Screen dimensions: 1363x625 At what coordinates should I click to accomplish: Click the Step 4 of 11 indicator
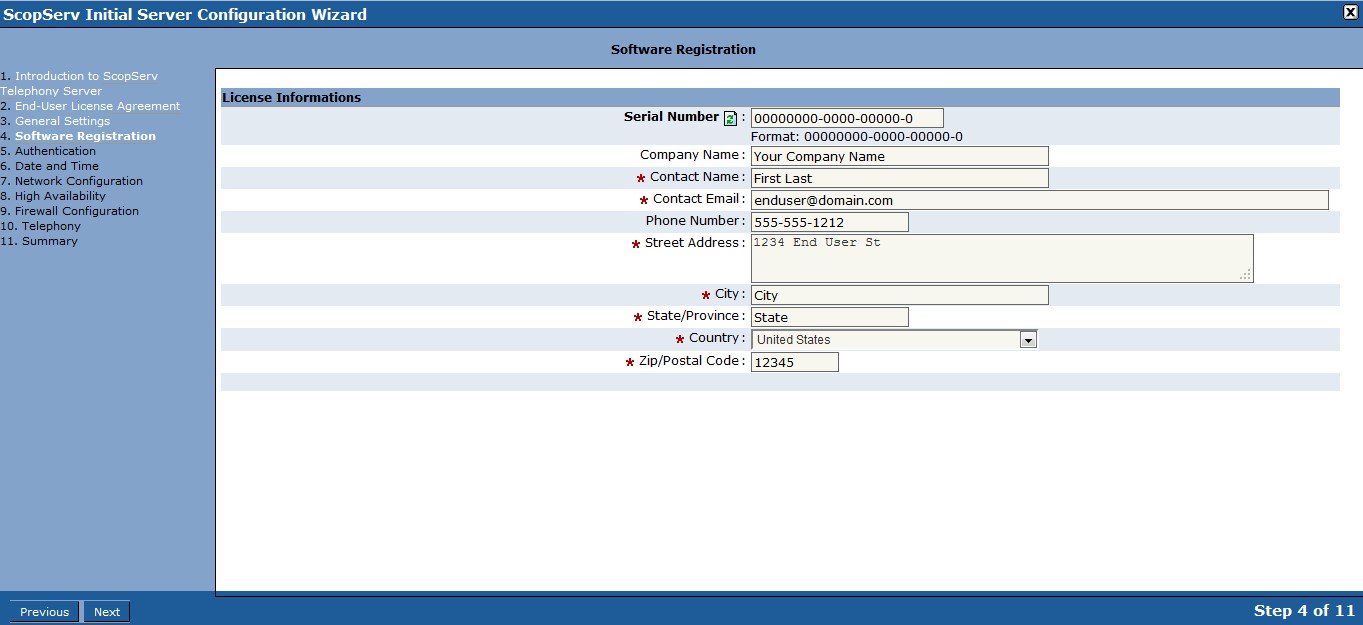click(1304, 611)
